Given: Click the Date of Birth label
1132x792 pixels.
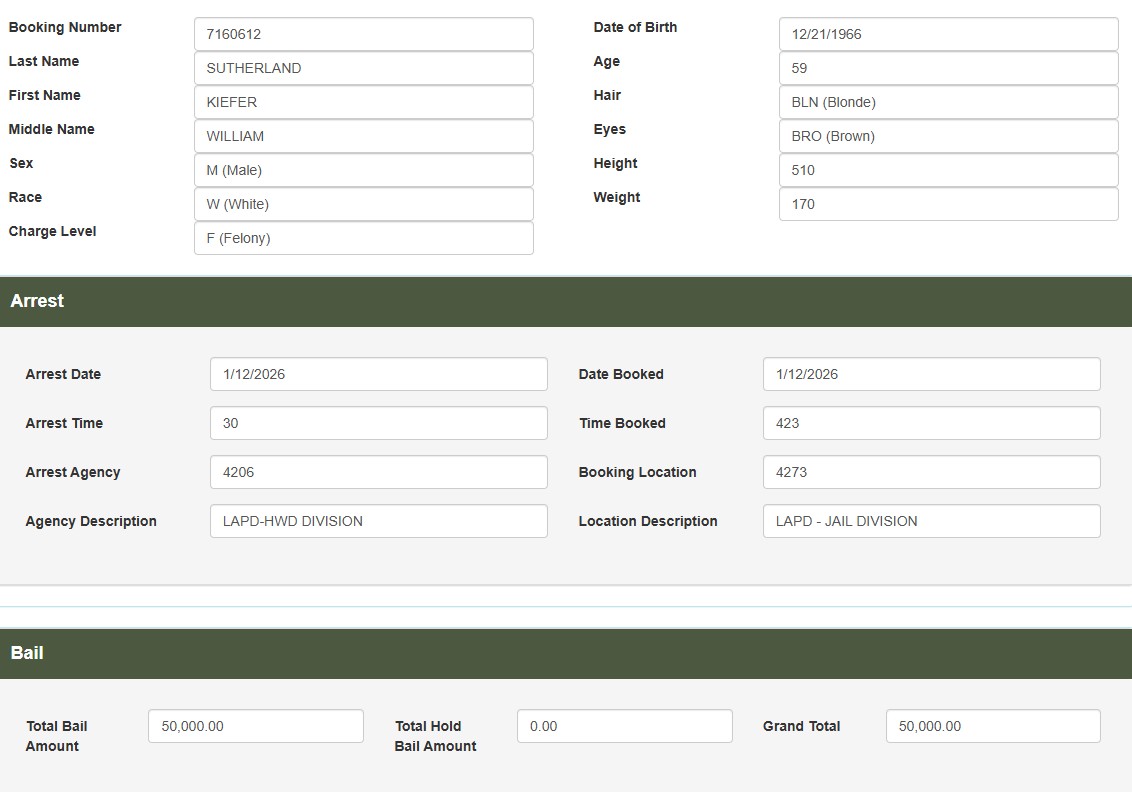Looking at the screenshot, I should [635, 27].
